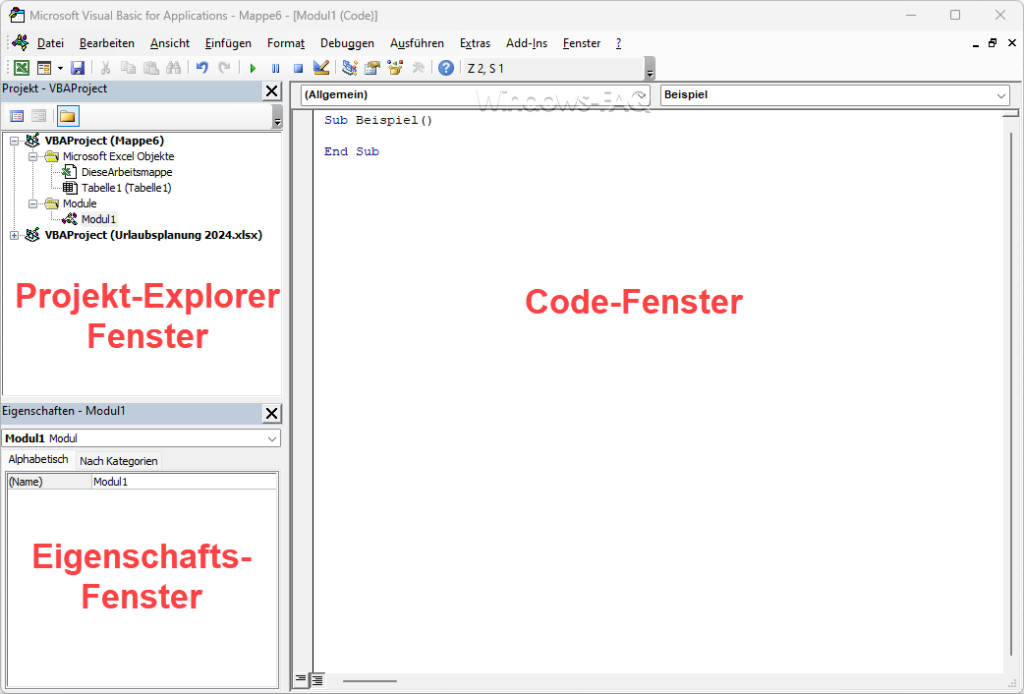Expand VBAProject (Urlaubsplanung 2024.xlsx) node
Viewport: 1024px width, 694px height.
14,235
